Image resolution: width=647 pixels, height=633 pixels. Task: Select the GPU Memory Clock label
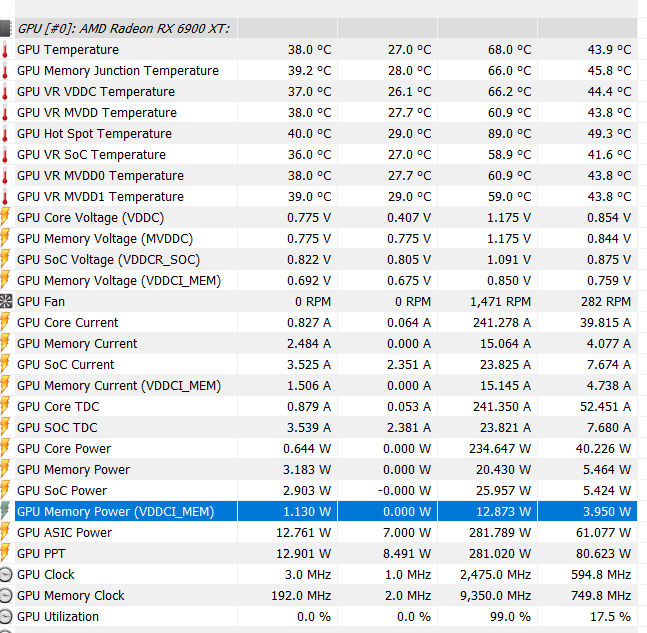pos(70,595)
